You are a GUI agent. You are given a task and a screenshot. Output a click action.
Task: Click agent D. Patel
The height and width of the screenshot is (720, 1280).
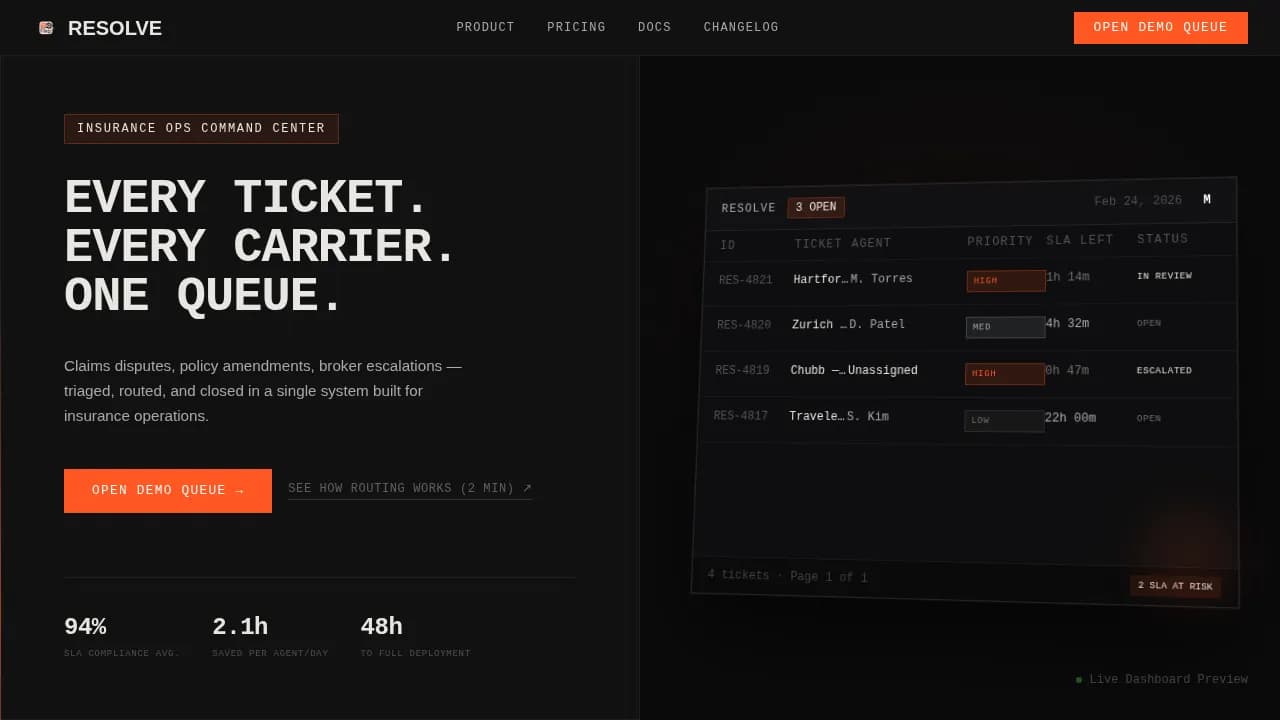pyautogui.click(x=877, y=325)
